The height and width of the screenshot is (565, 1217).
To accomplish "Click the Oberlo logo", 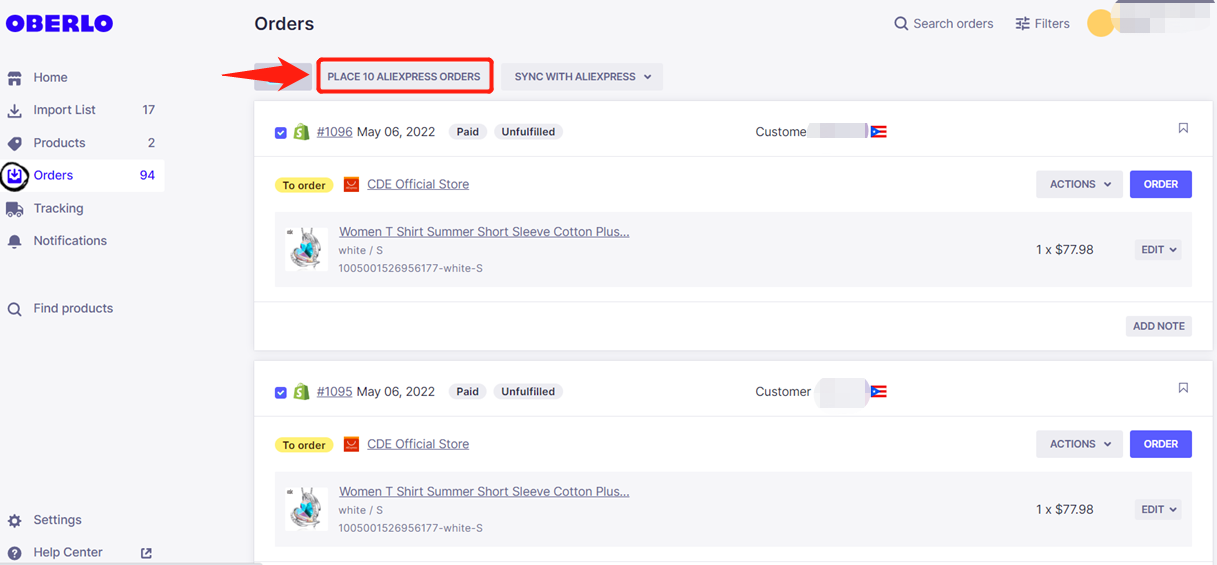I will coord(59,24).
